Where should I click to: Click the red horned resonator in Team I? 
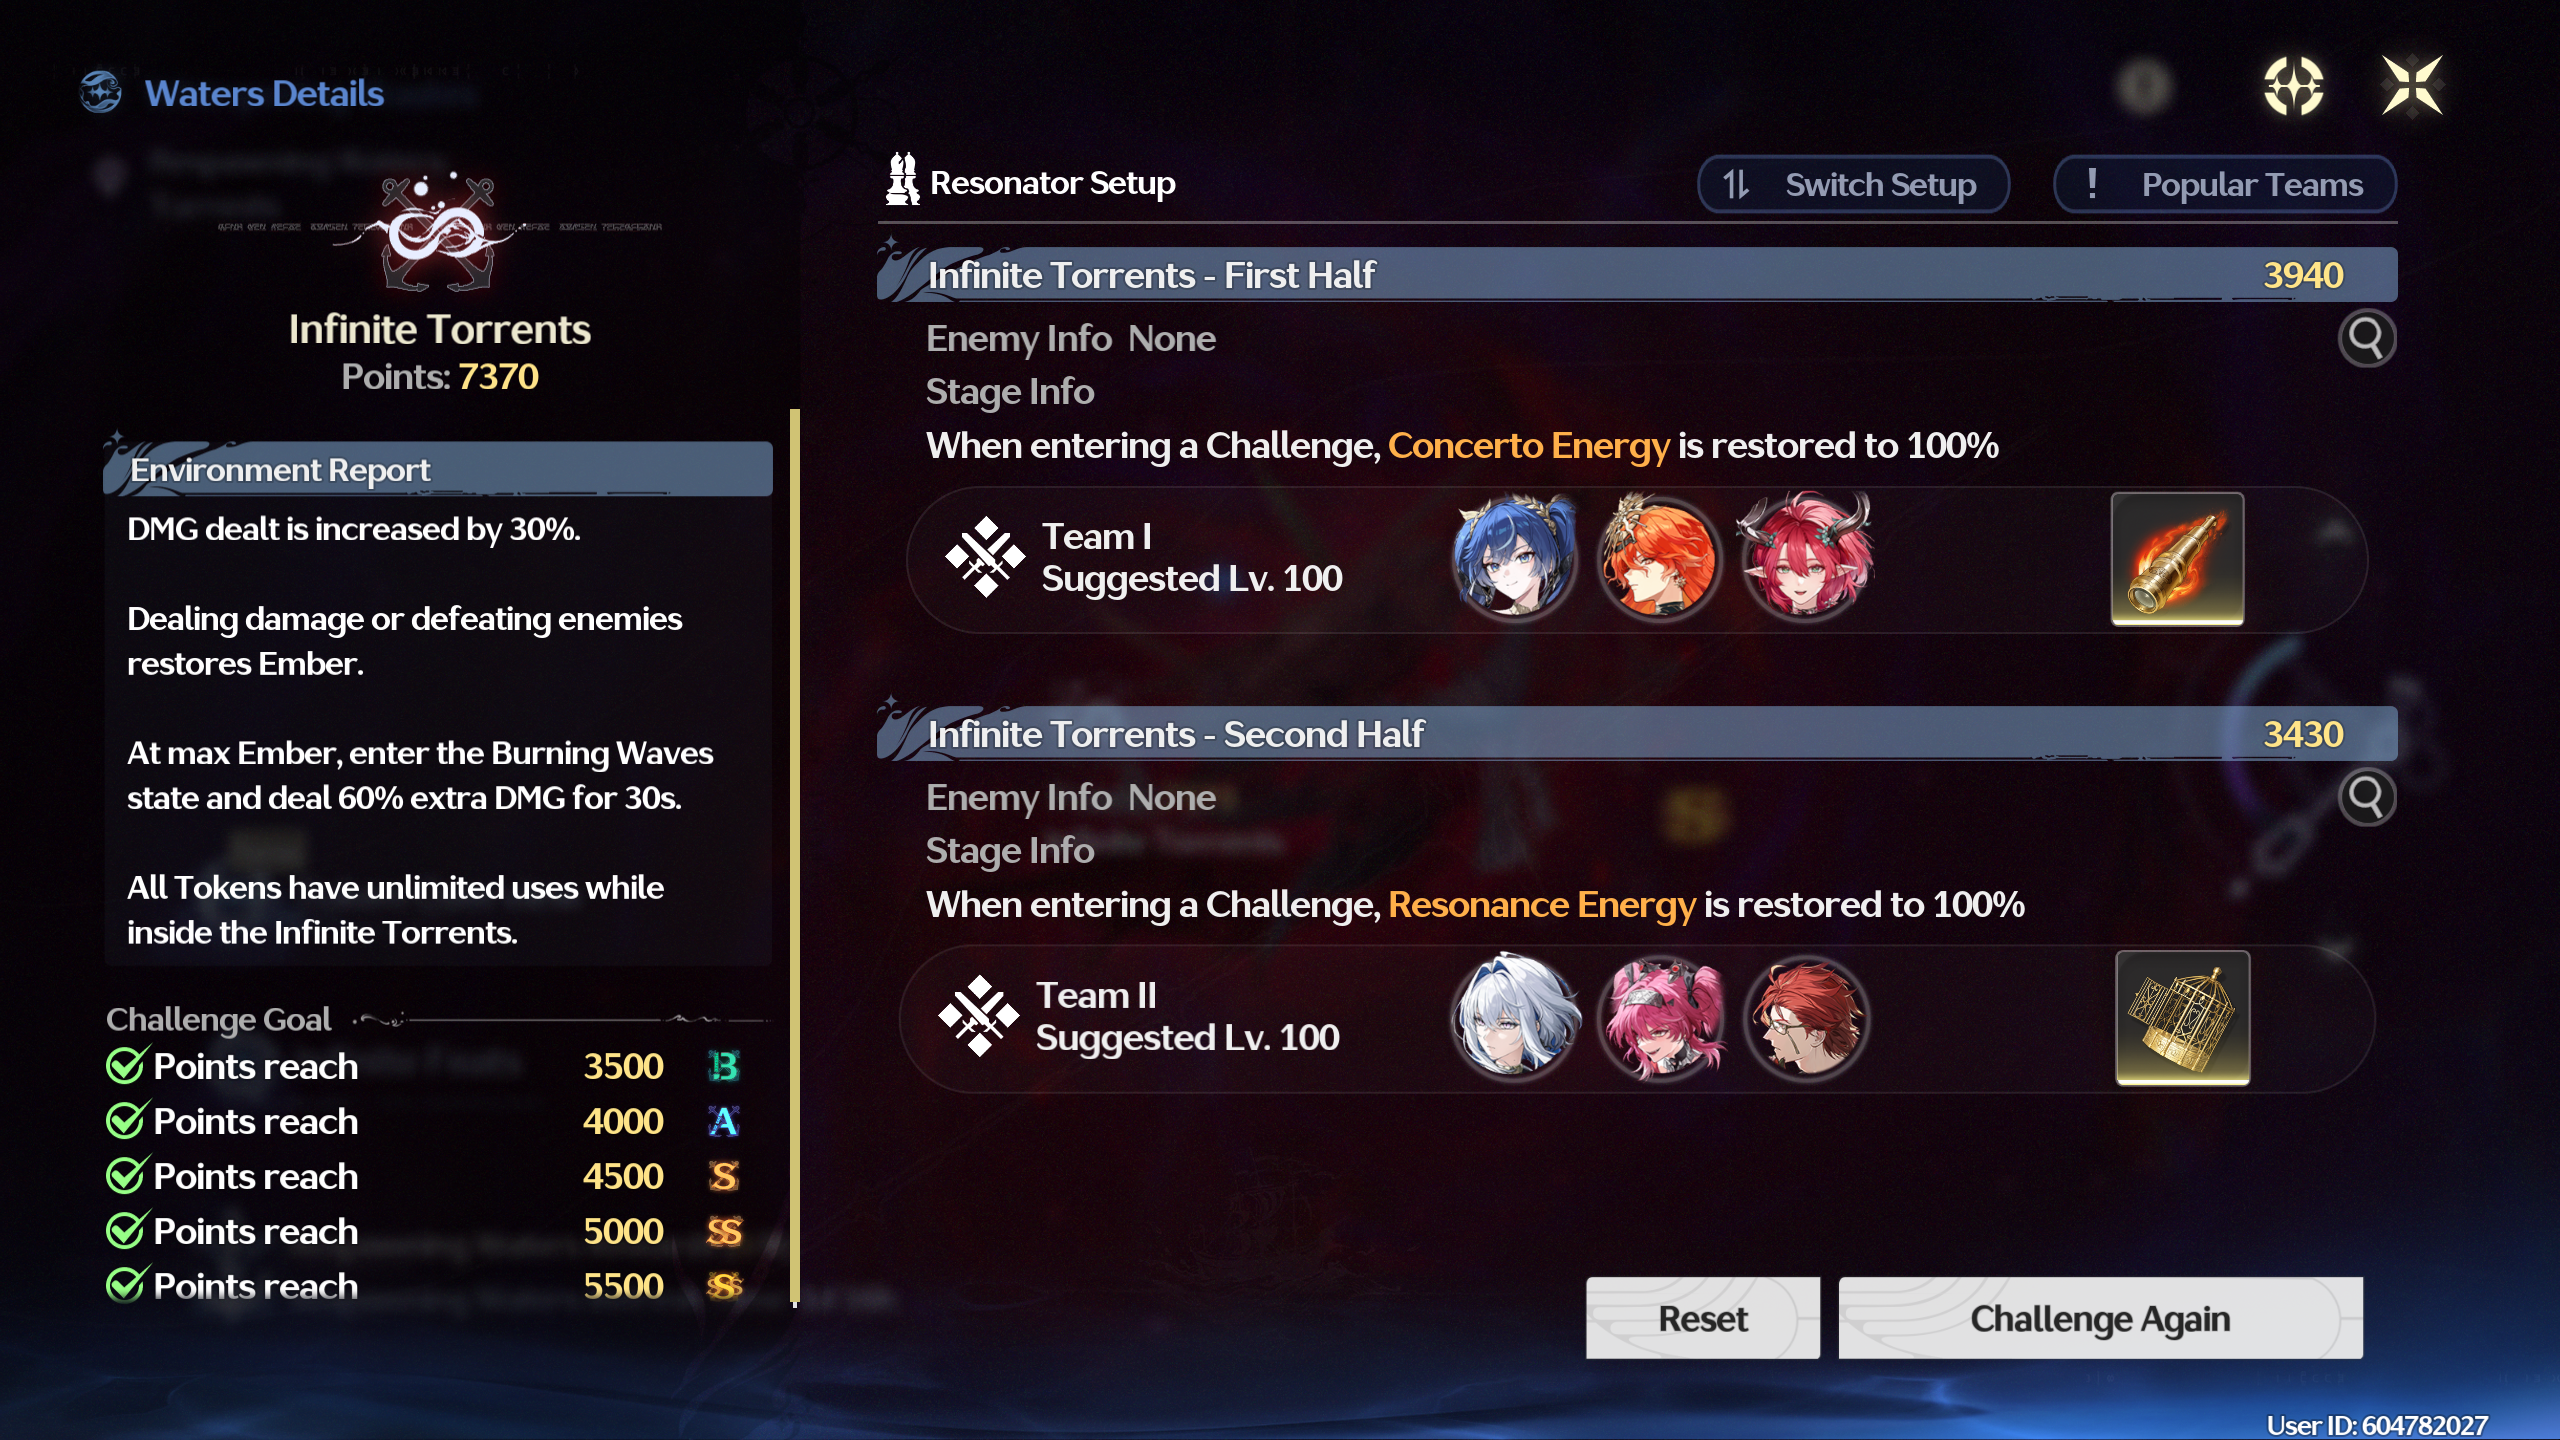[x=1806, y=555]
